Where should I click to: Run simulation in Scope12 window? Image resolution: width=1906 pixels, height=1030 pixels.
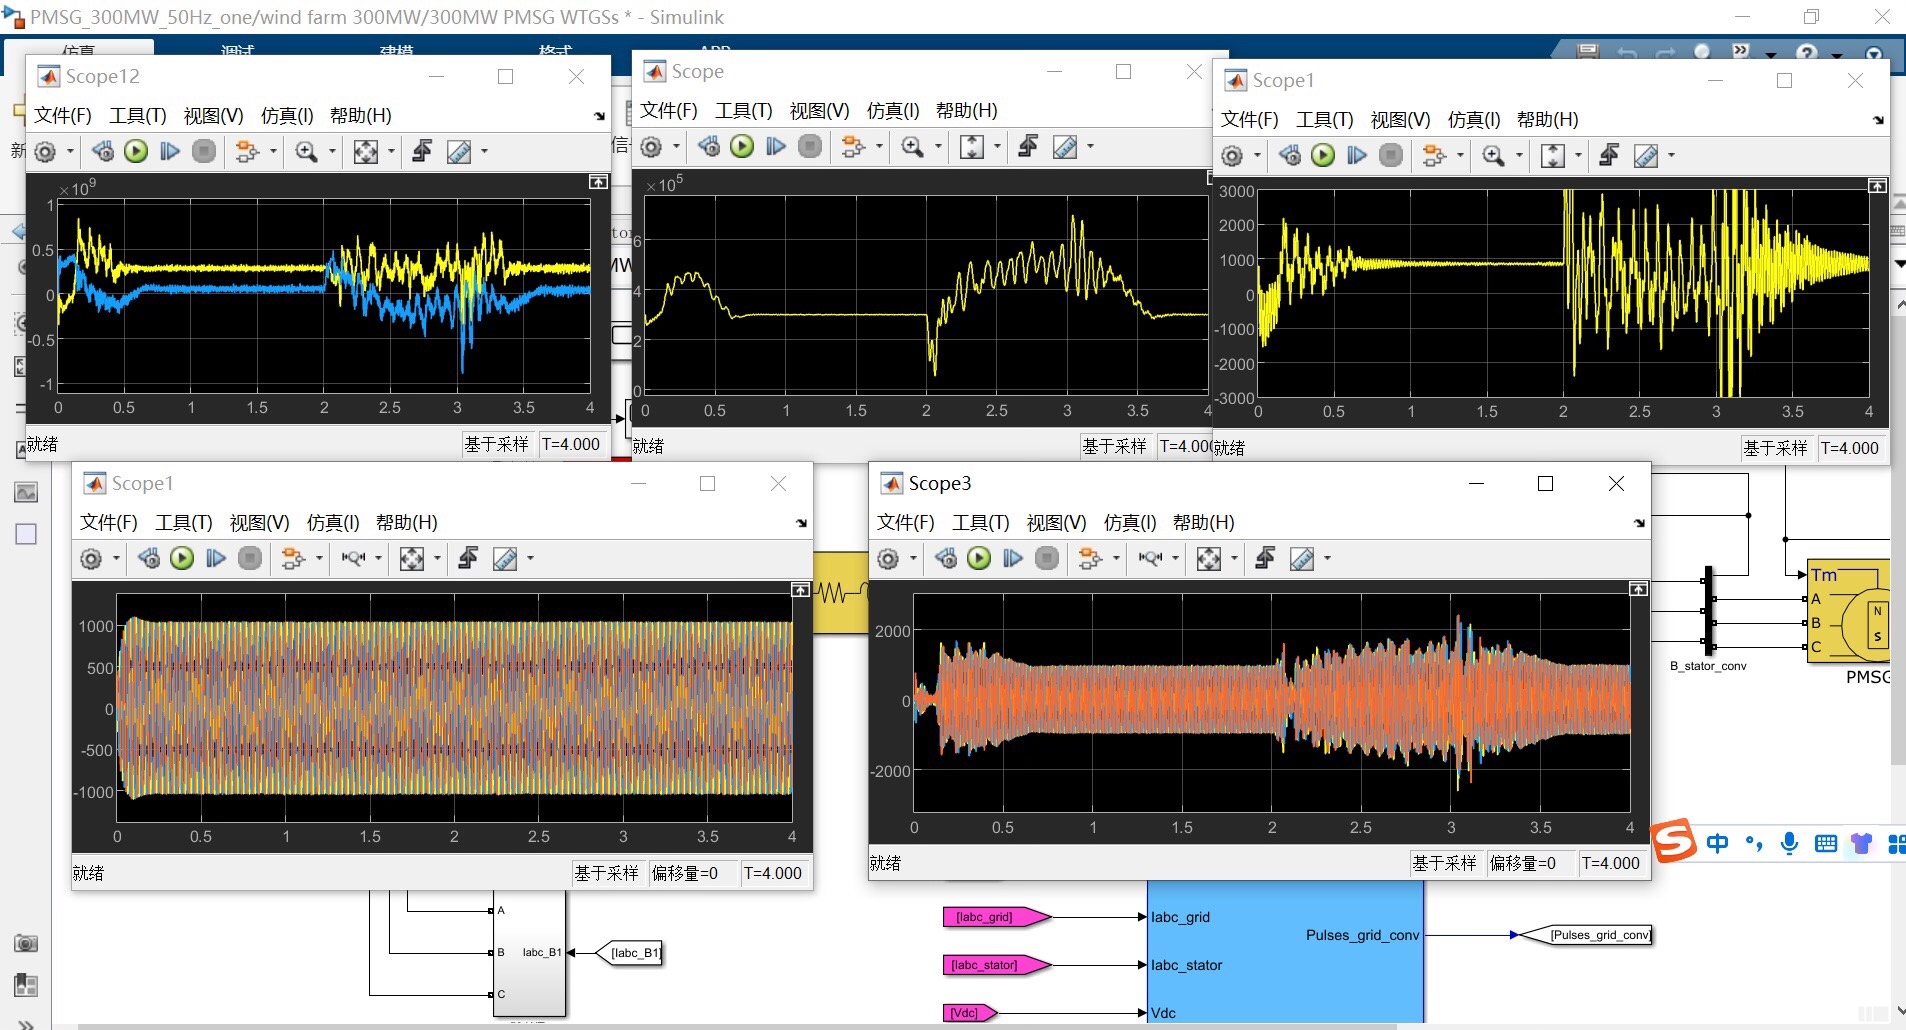tap(136, 151)
